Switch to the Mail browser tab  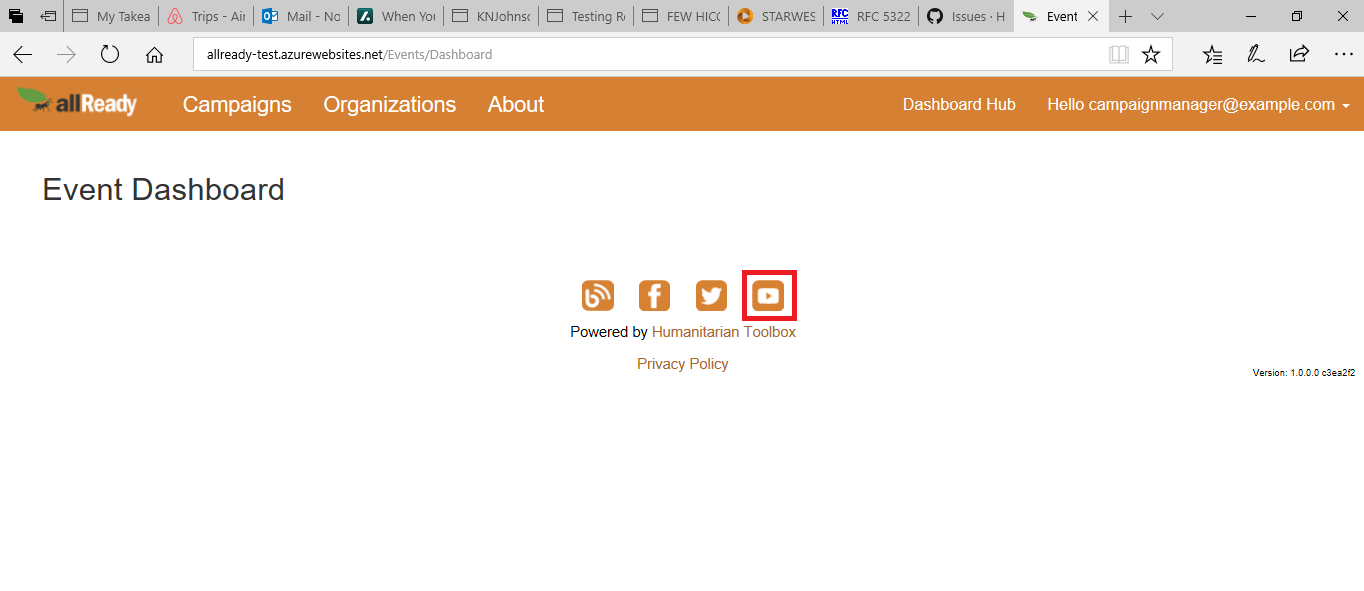301,16
